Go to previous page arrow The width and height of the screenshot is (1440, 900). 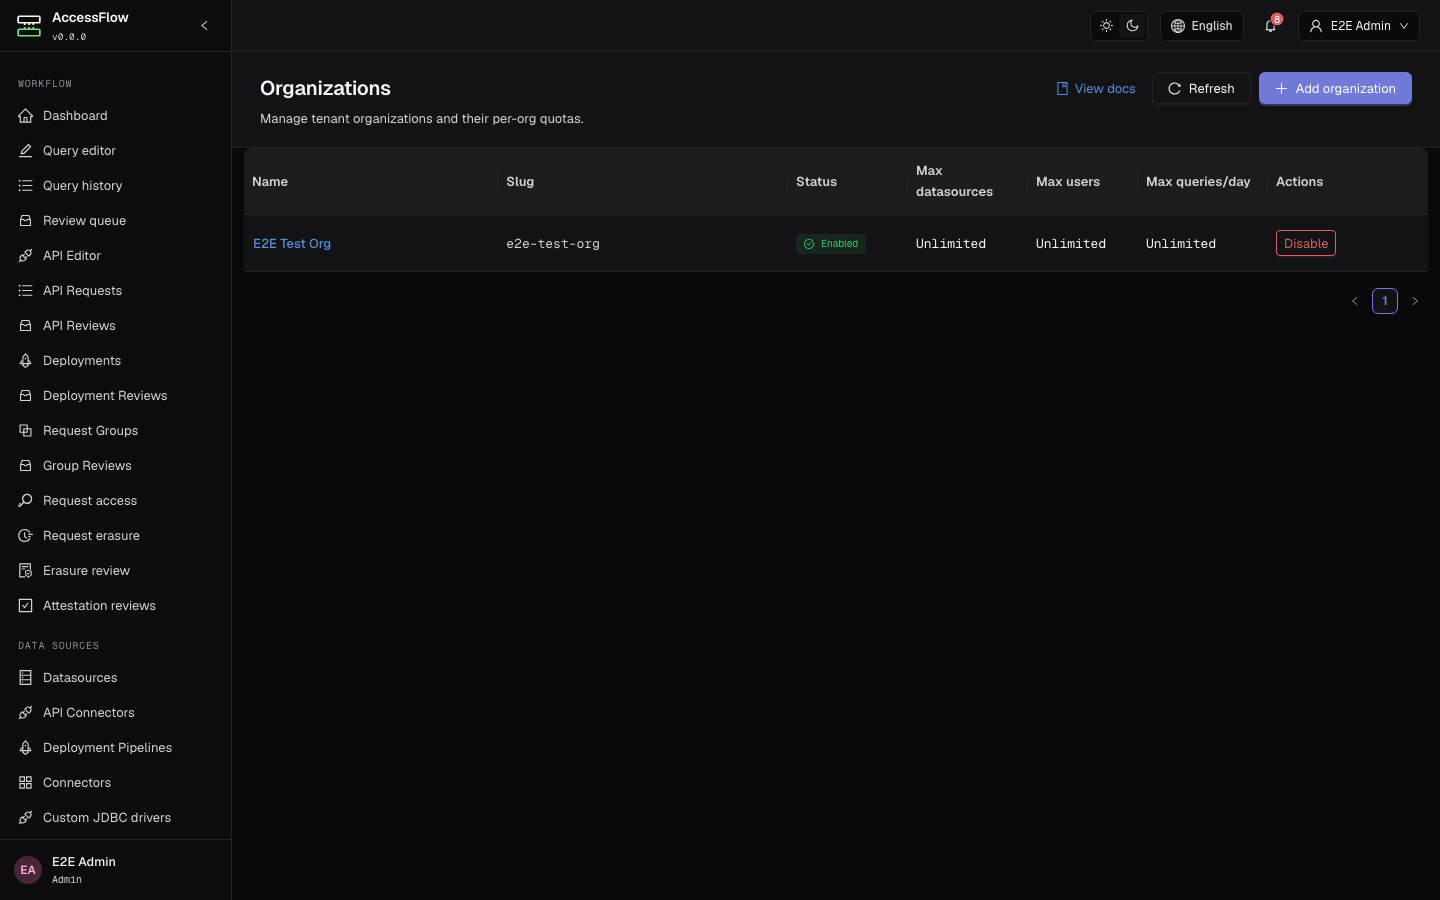1355,301
